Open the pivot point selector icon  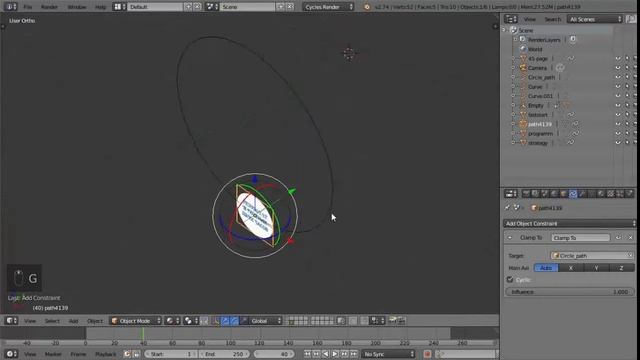(191, 321)
